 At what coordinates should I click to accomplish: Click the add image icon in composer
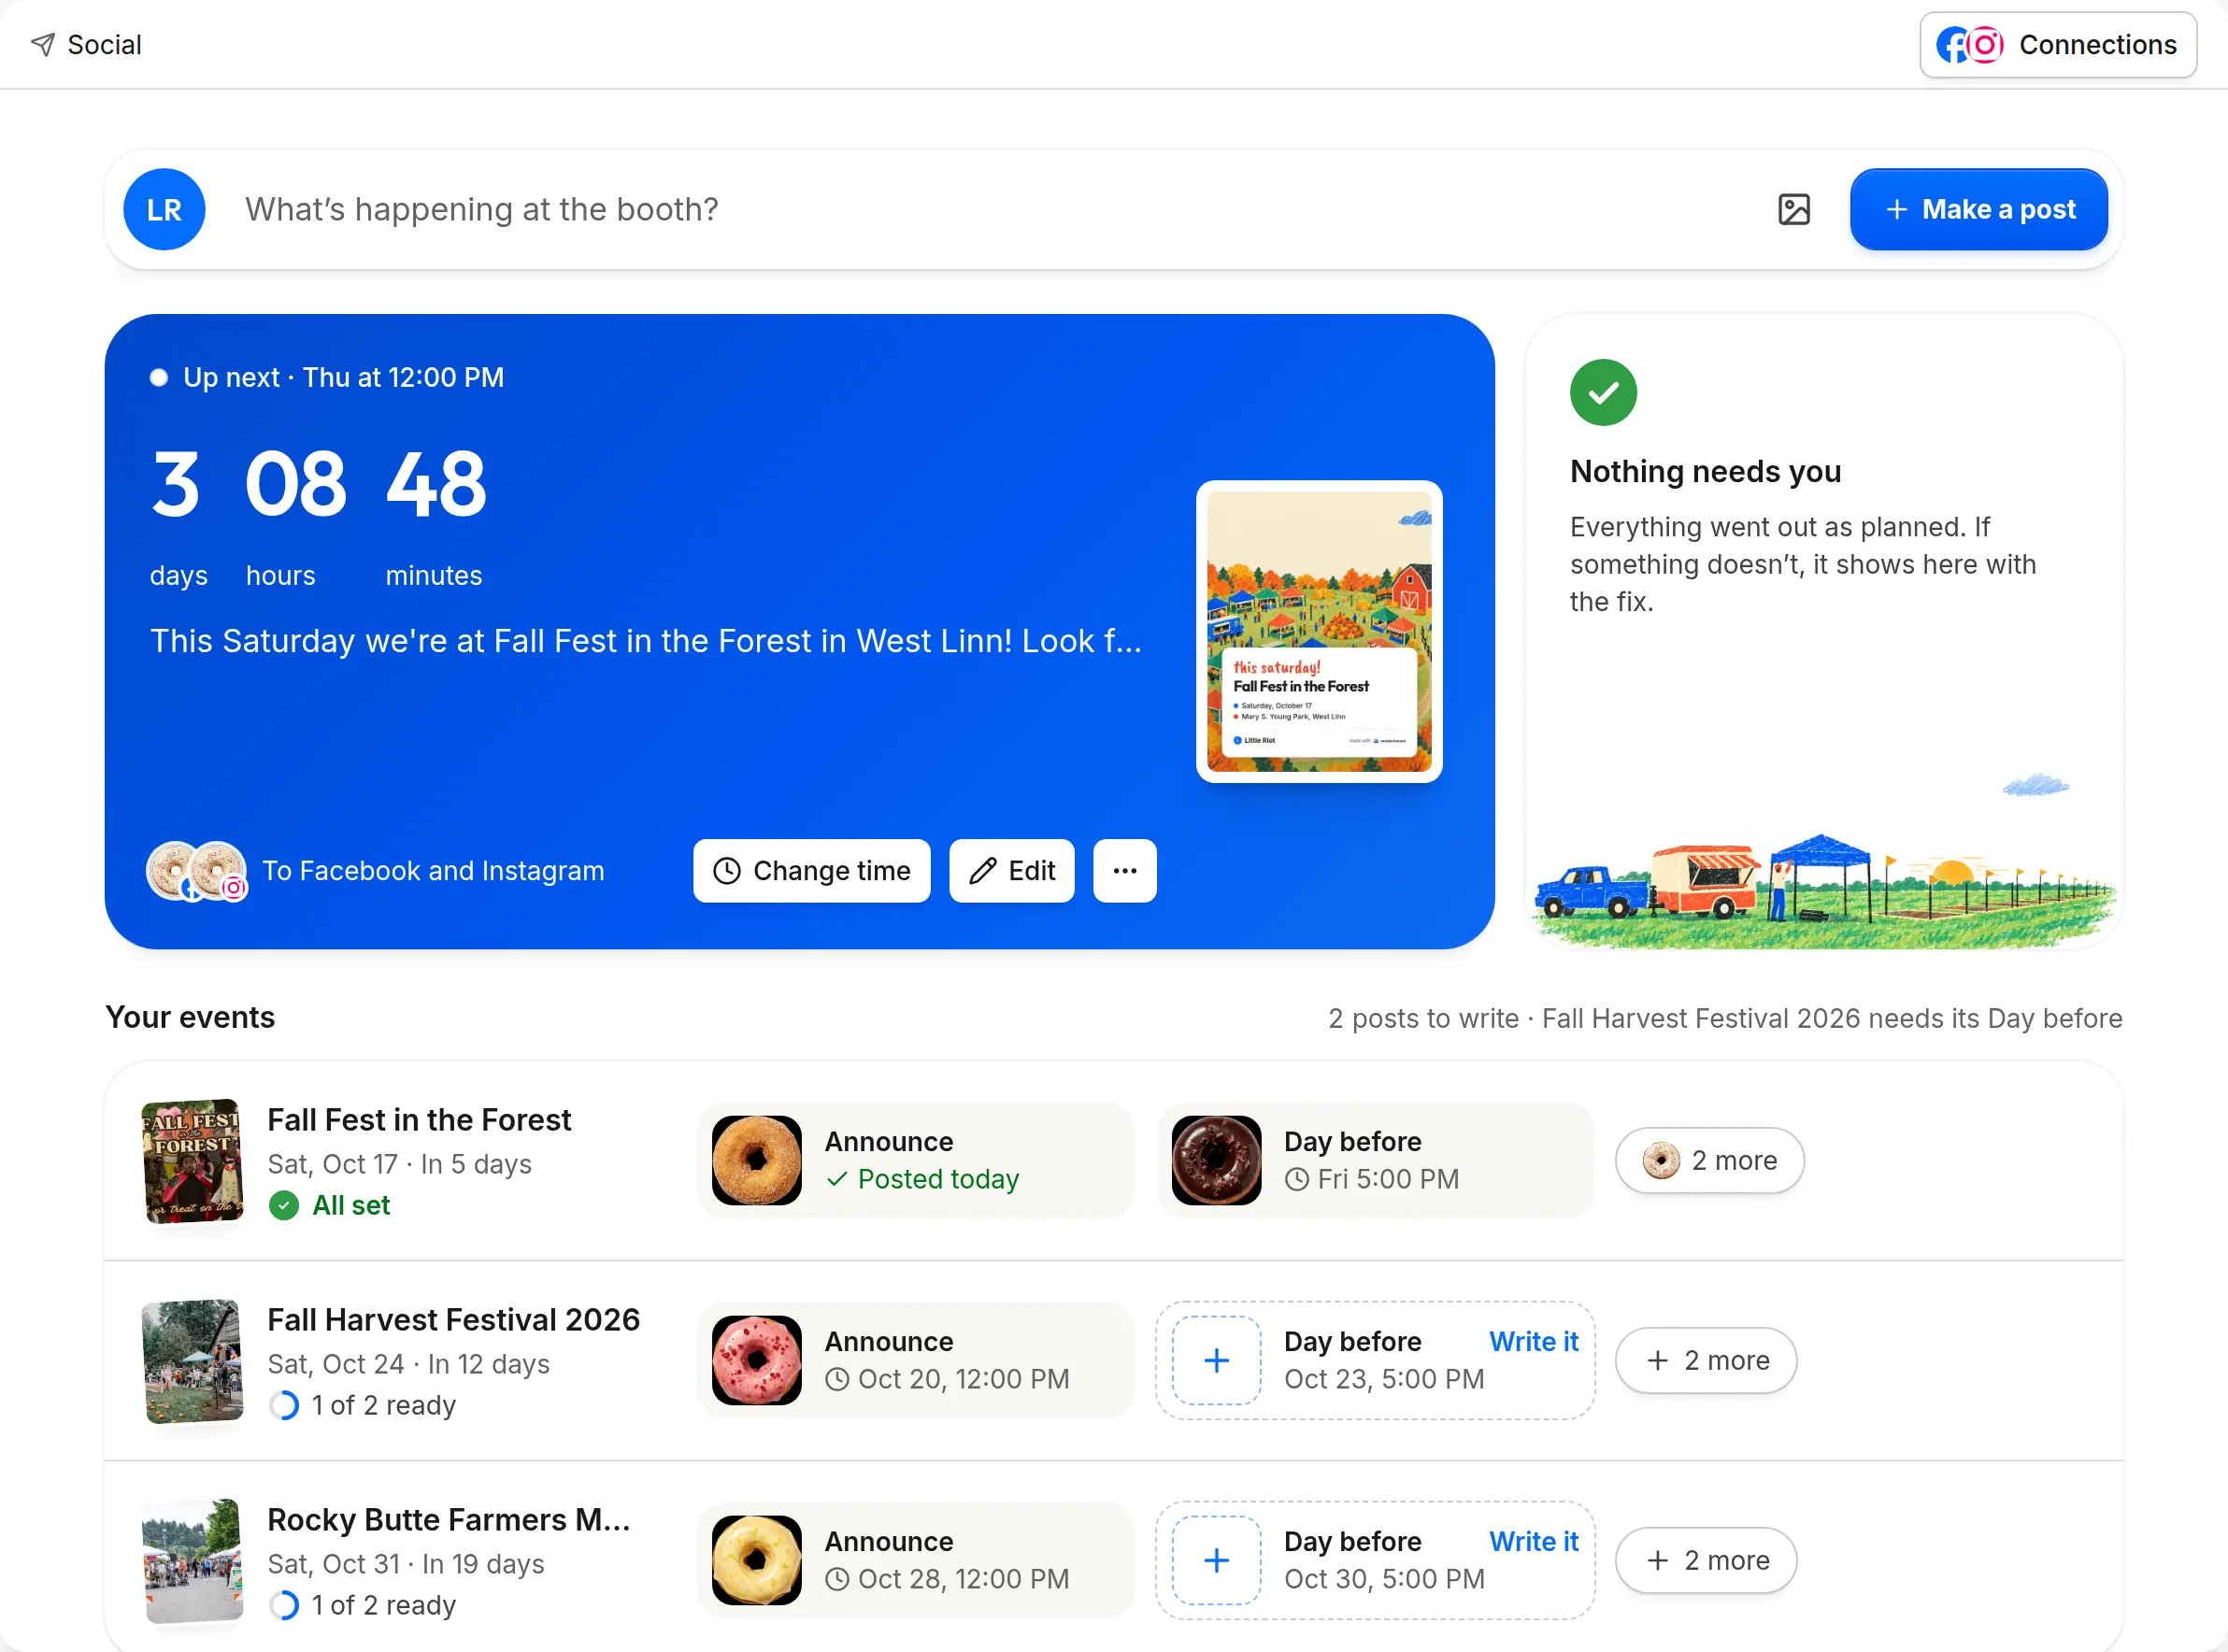(1794, 209)
